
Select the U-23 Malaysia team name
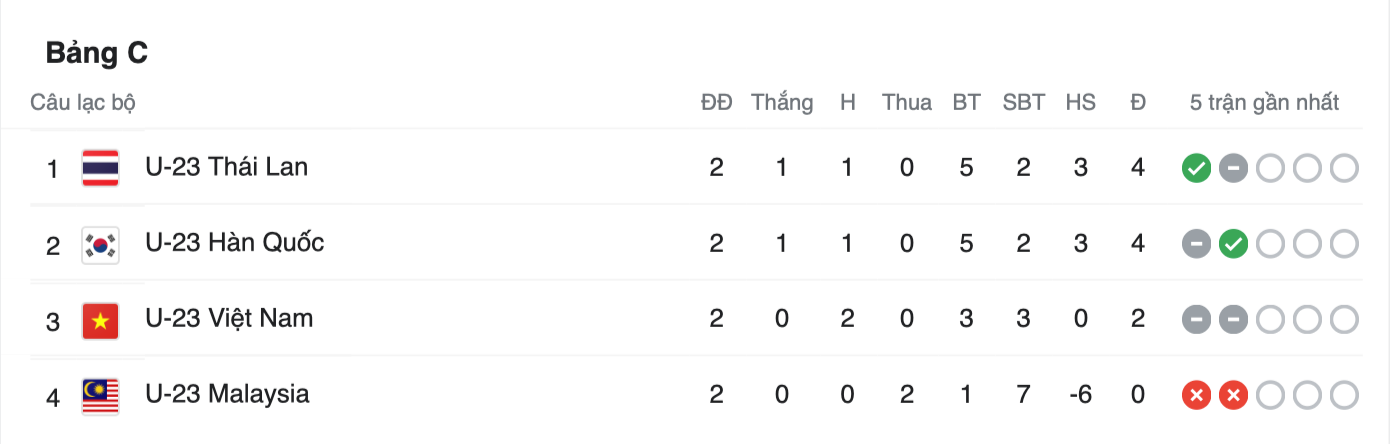pos(227,395)
